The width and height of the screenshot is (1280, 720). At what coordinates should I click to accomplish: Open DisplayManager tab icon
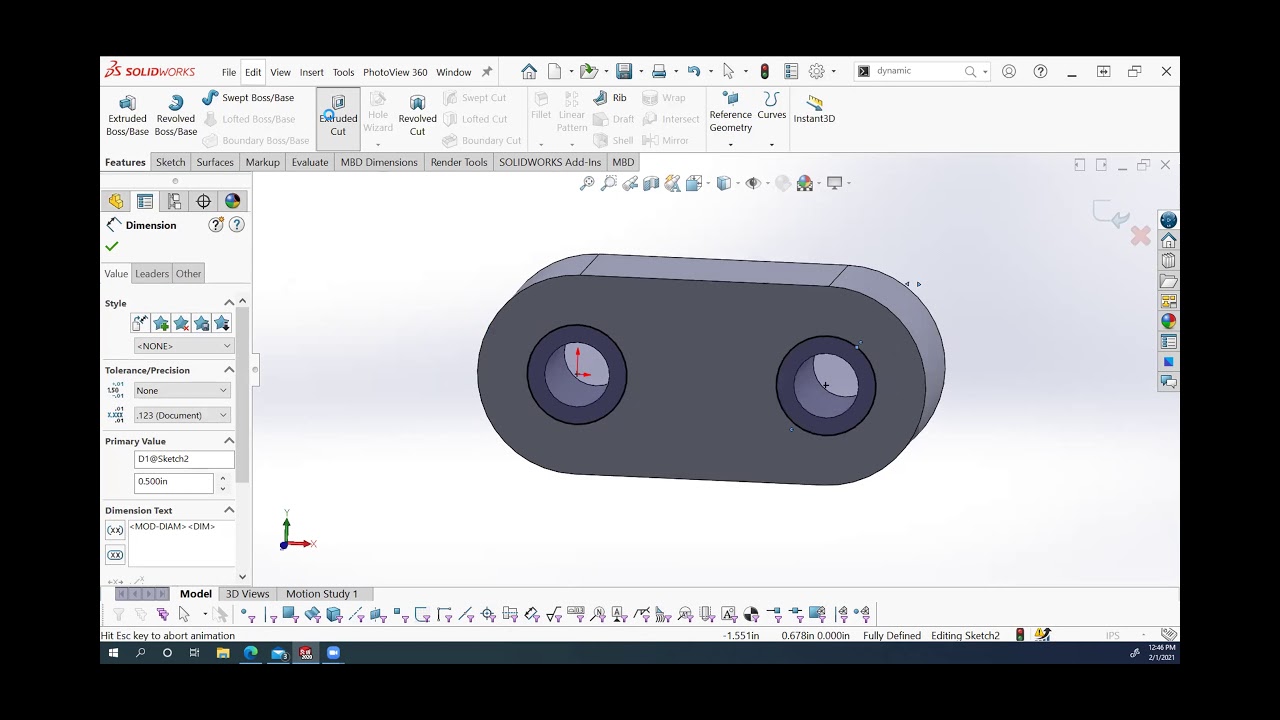(x=232, y=201)
